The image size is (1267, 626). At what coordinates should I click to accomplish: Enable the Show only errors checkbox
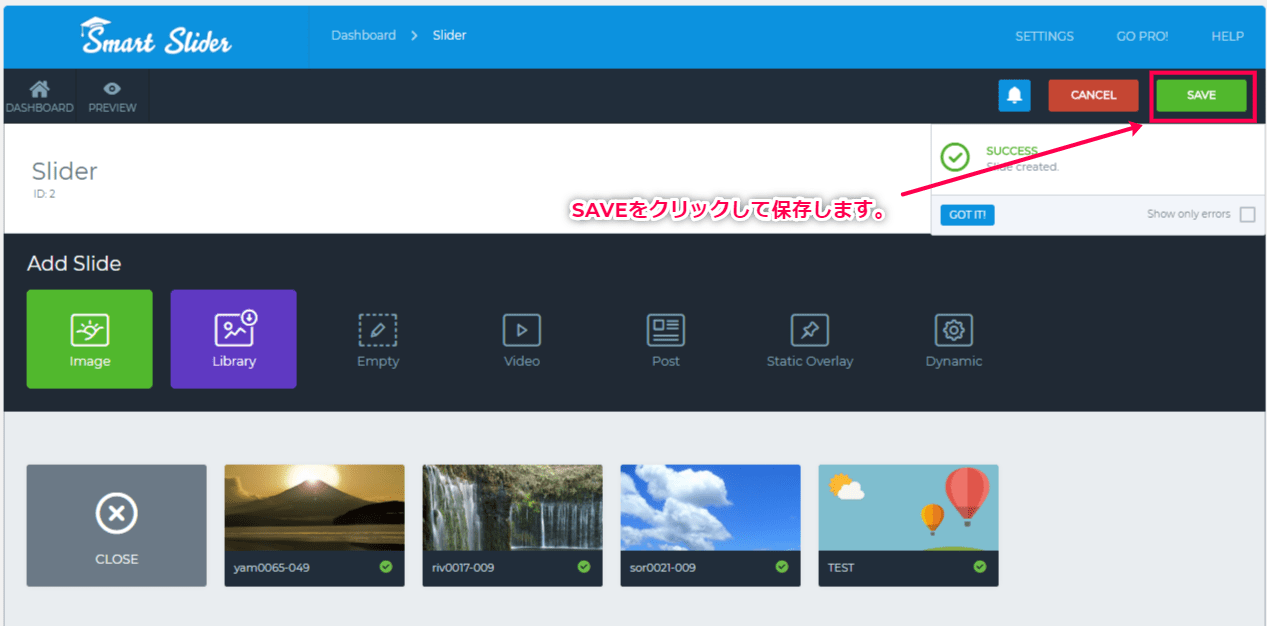[1247, 215]
